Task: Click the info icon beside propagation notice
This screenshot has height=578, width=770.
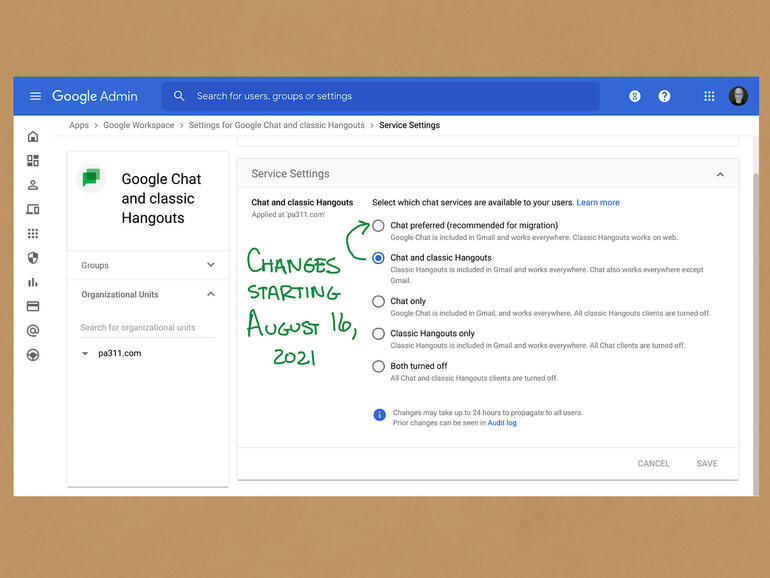Action: tap(380, 415)
